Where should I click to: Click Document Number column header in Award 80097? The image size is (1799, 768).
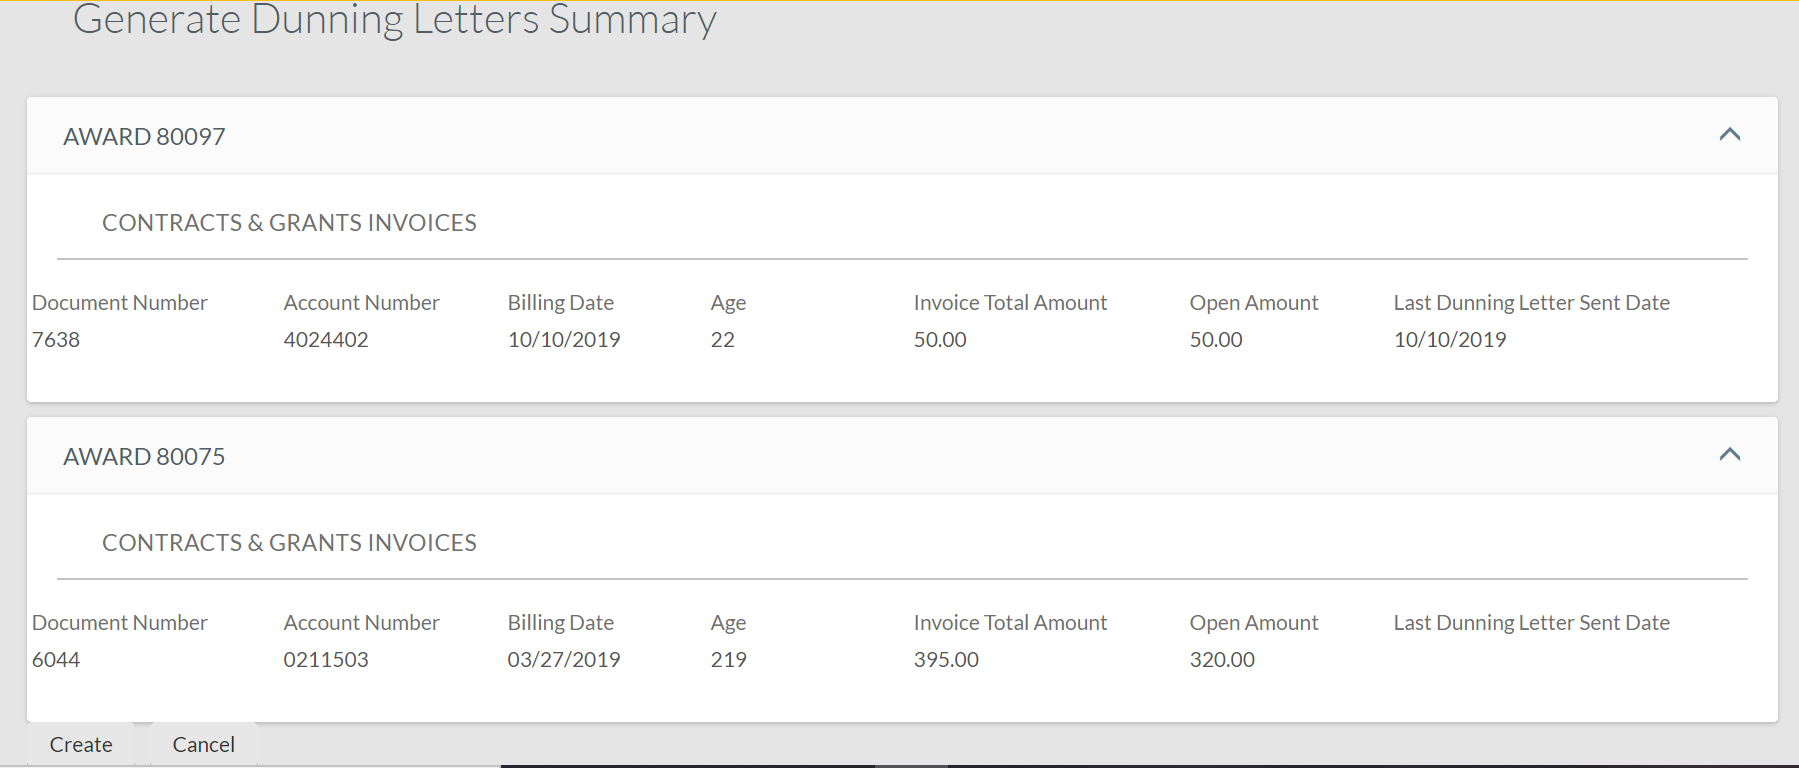tap(120, 303)
